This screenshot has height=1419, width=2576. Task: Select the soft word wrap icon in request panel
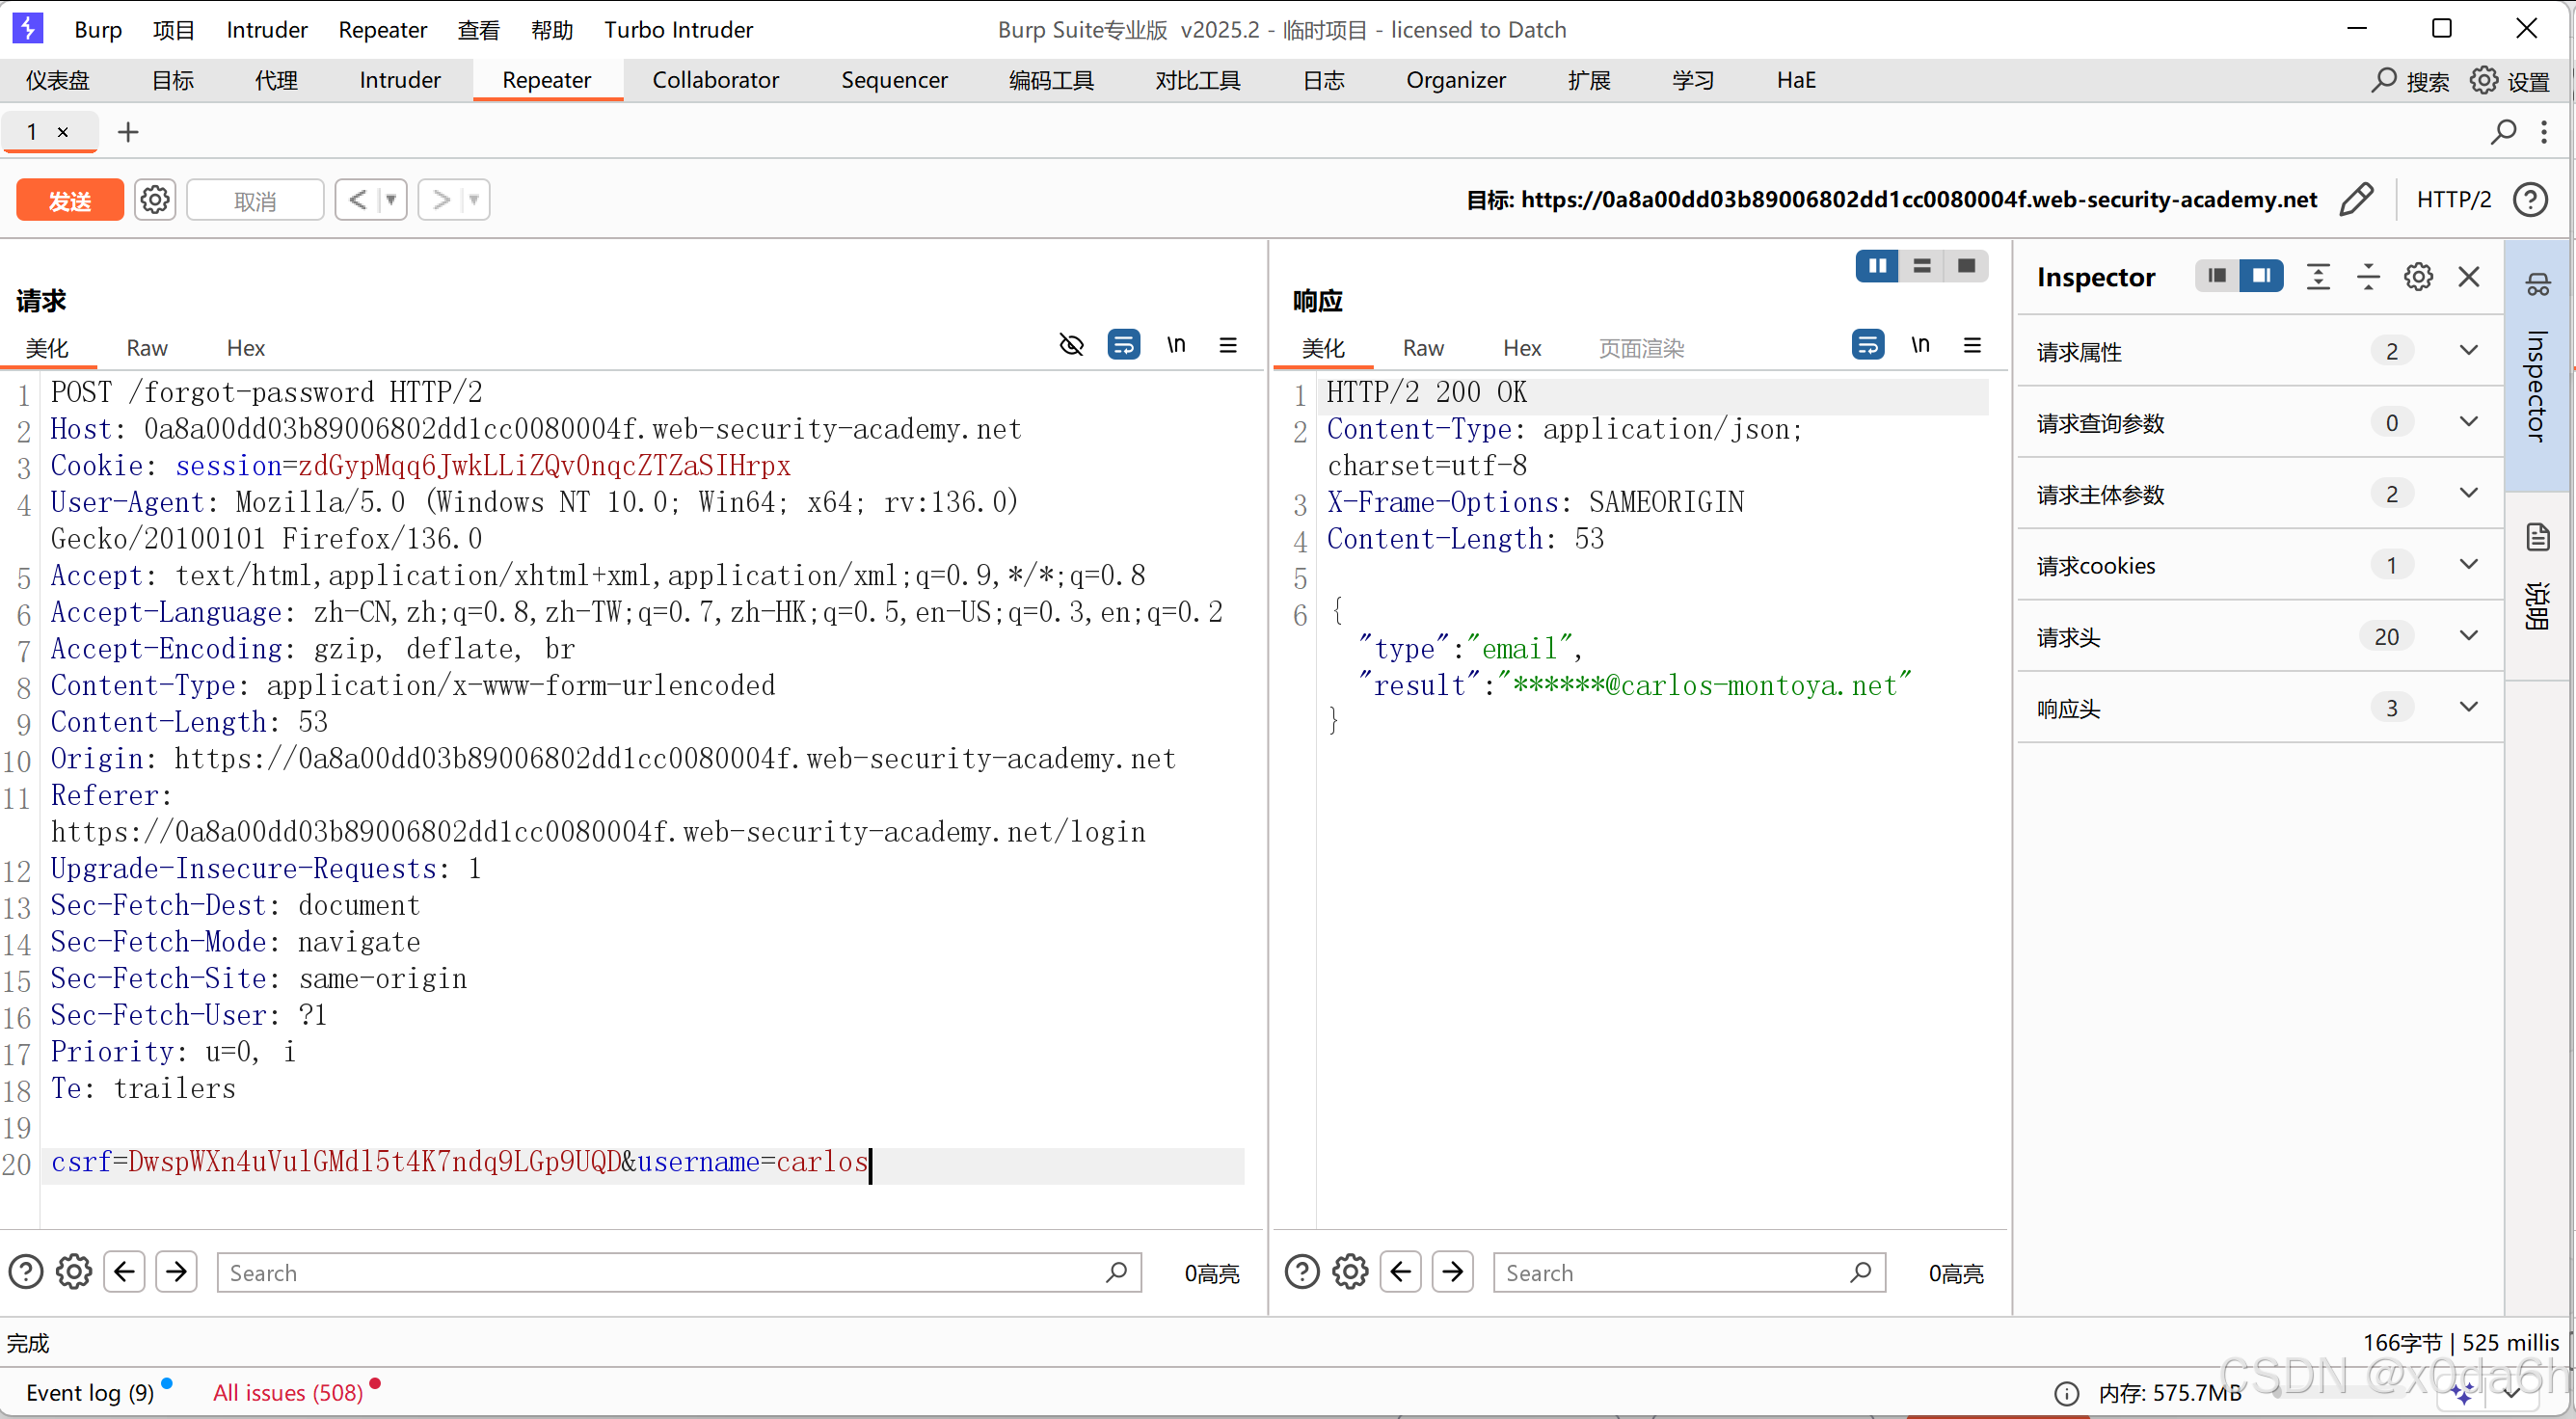tap(1124, 344)
